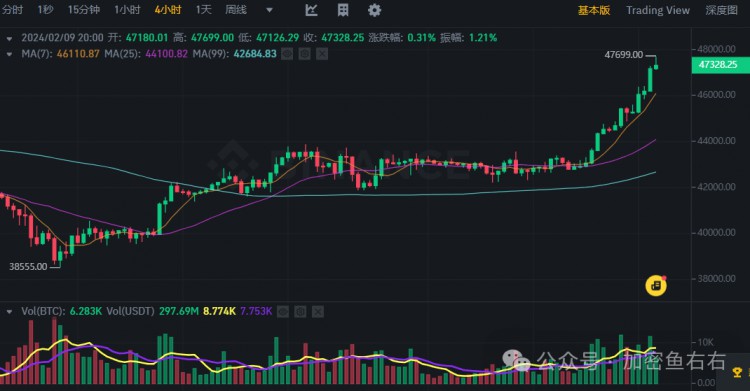This screenshot has height=391, width=750.
Task: Click the Vol(BTC) value 6.283K
Action: pos(86,312)
